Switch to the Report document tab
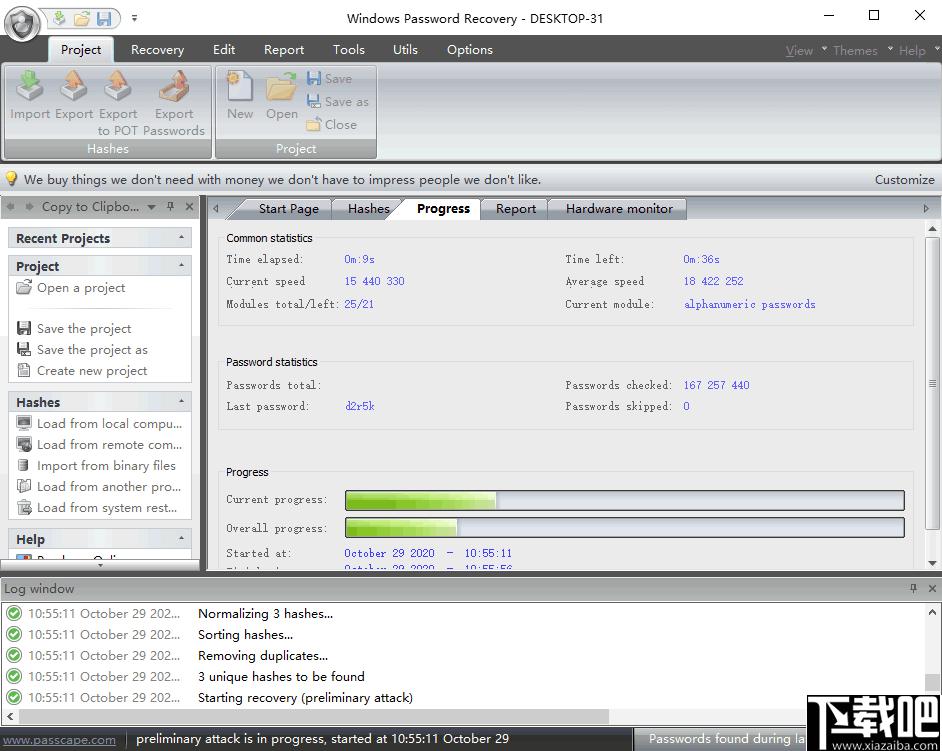 point(515,209)
